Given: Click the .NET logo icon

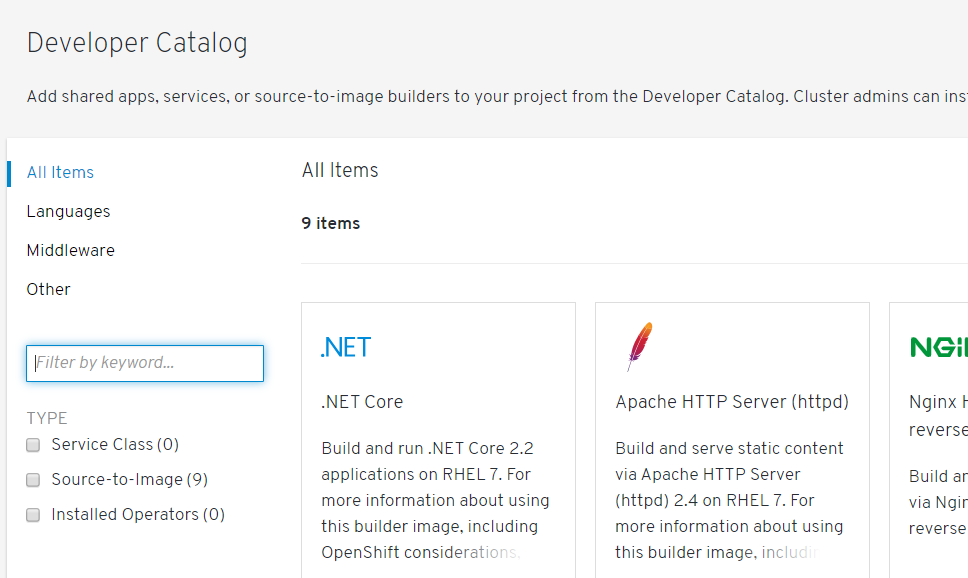Looking at the screenshot, I should pyautogui.click(x=345, y=347).
